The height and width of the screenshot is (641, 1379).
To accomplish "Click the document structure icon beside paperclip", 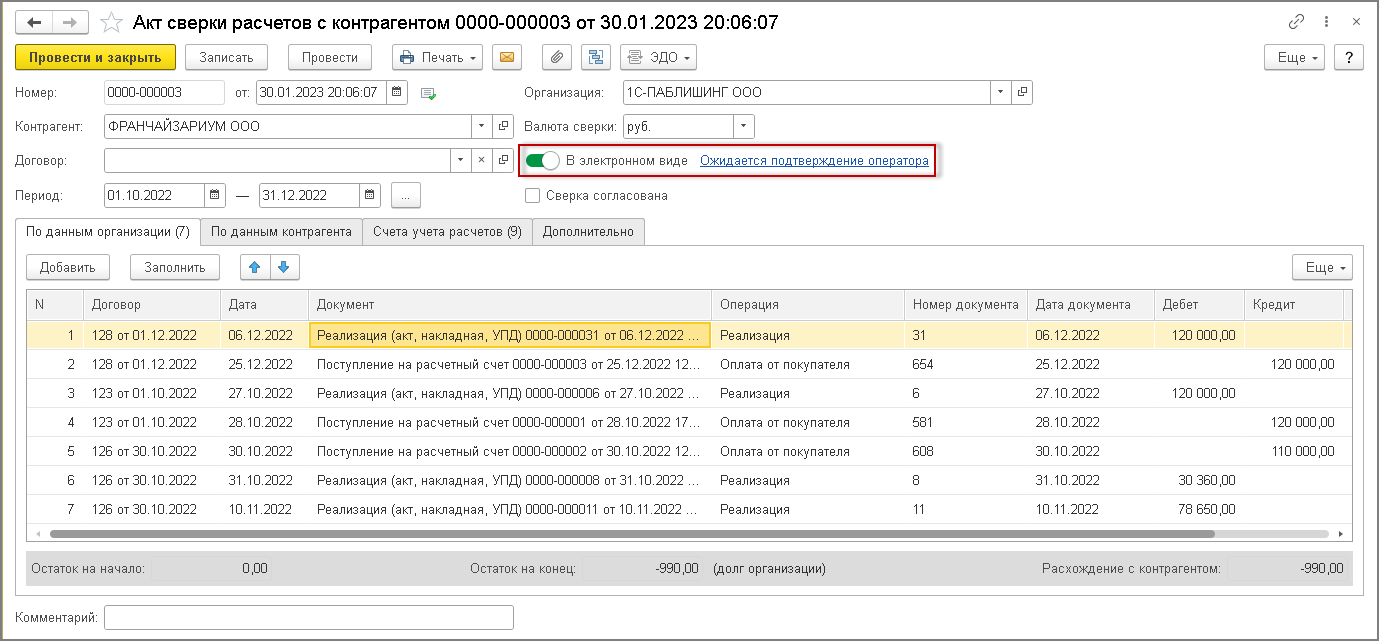I will point(596,57).
